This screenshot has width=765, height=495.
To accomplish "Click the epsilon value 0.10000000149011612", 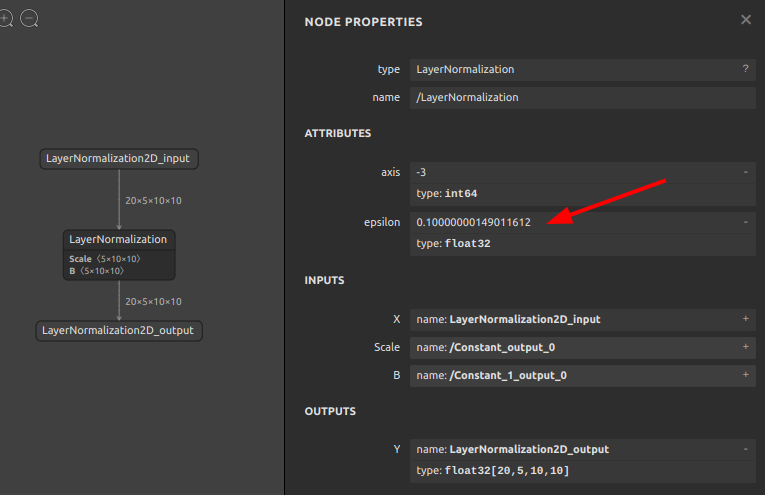I will pyautogui.click(x=474, y=222).
